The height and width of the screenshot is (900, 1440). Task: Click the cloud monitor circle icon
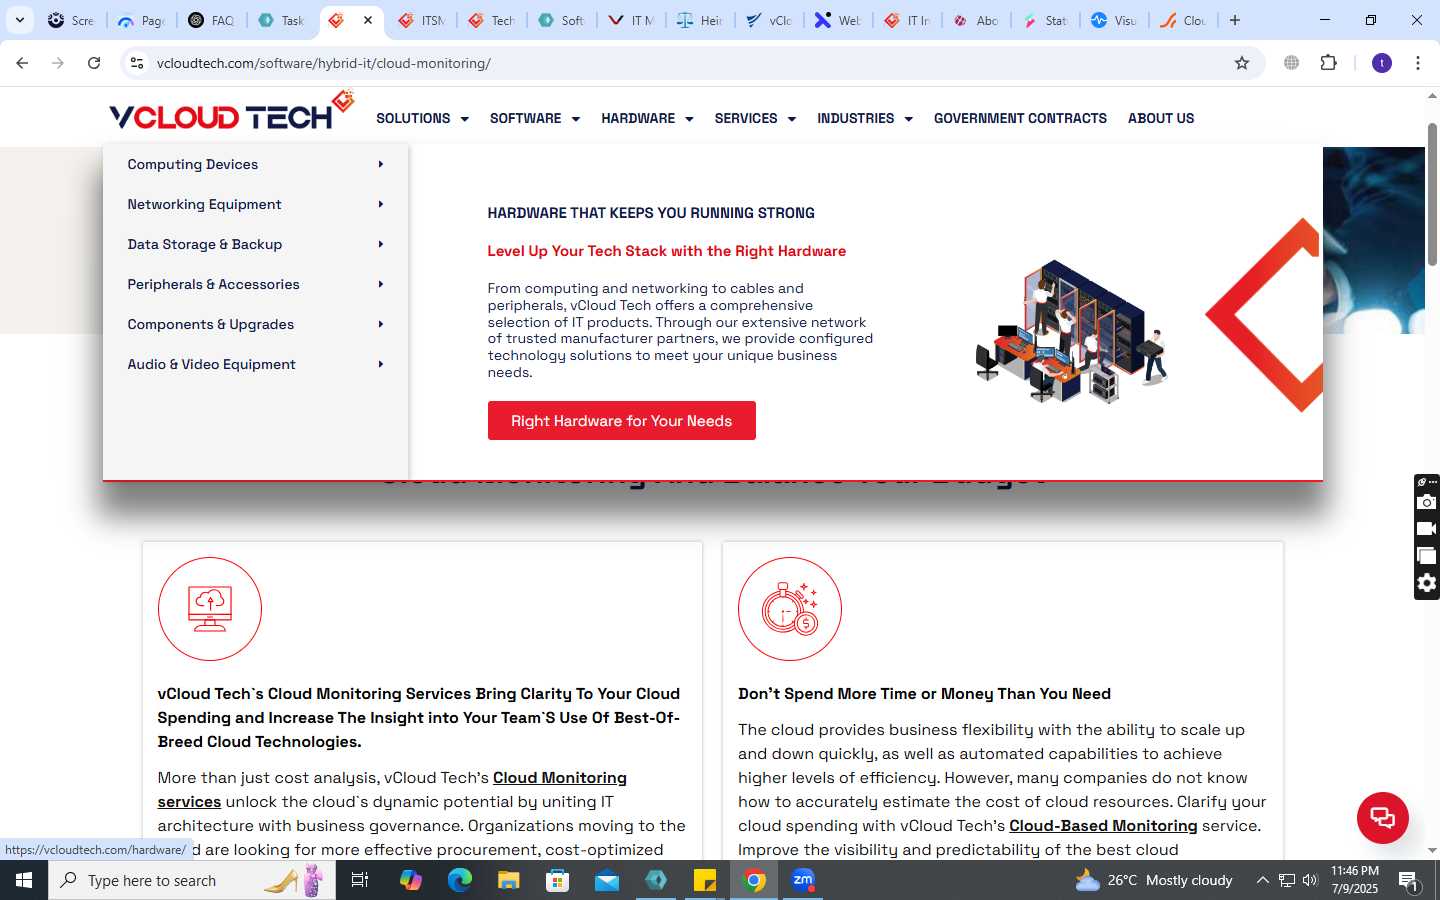point(210,609)
